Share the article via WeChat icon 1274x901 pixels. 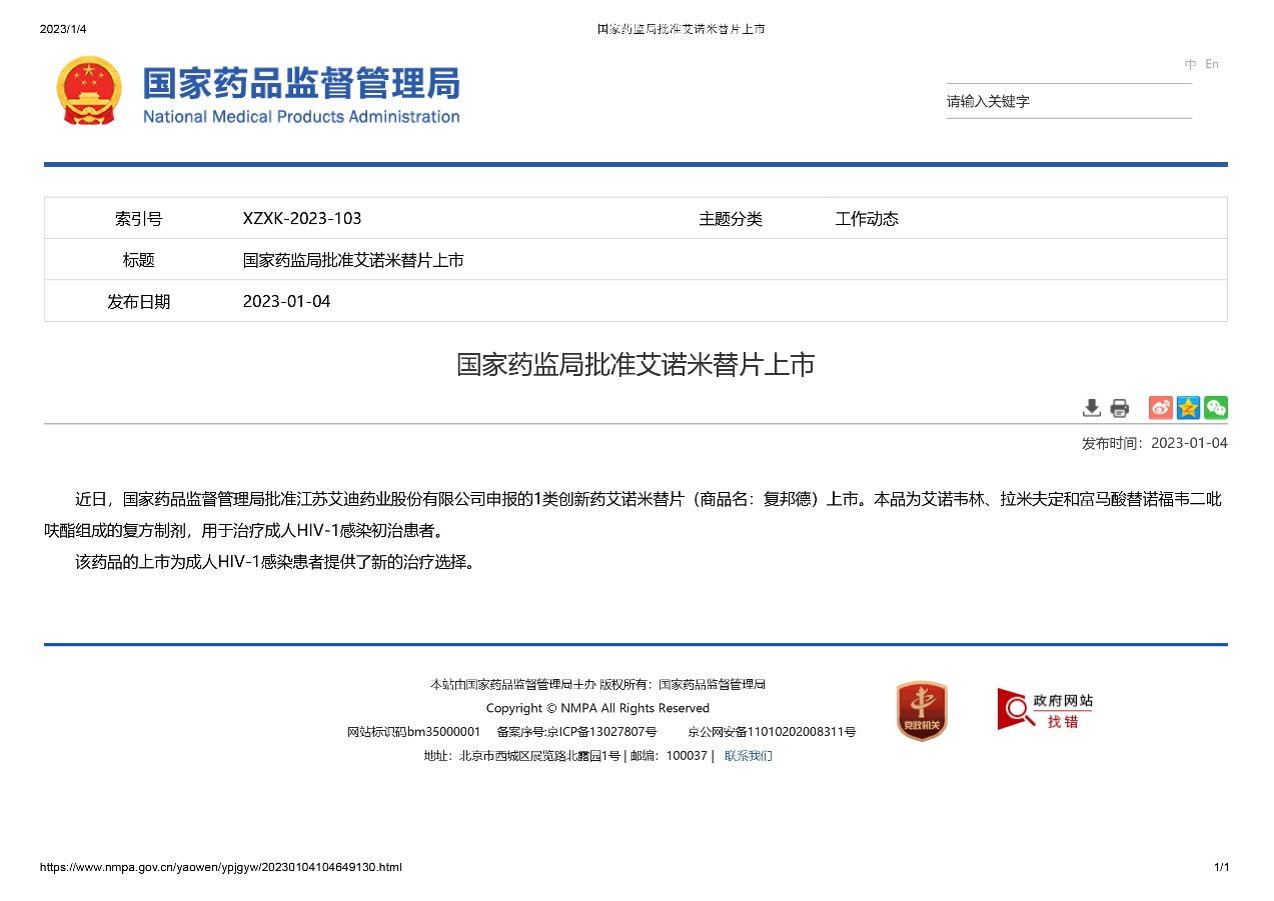[x=1215, y=408]
